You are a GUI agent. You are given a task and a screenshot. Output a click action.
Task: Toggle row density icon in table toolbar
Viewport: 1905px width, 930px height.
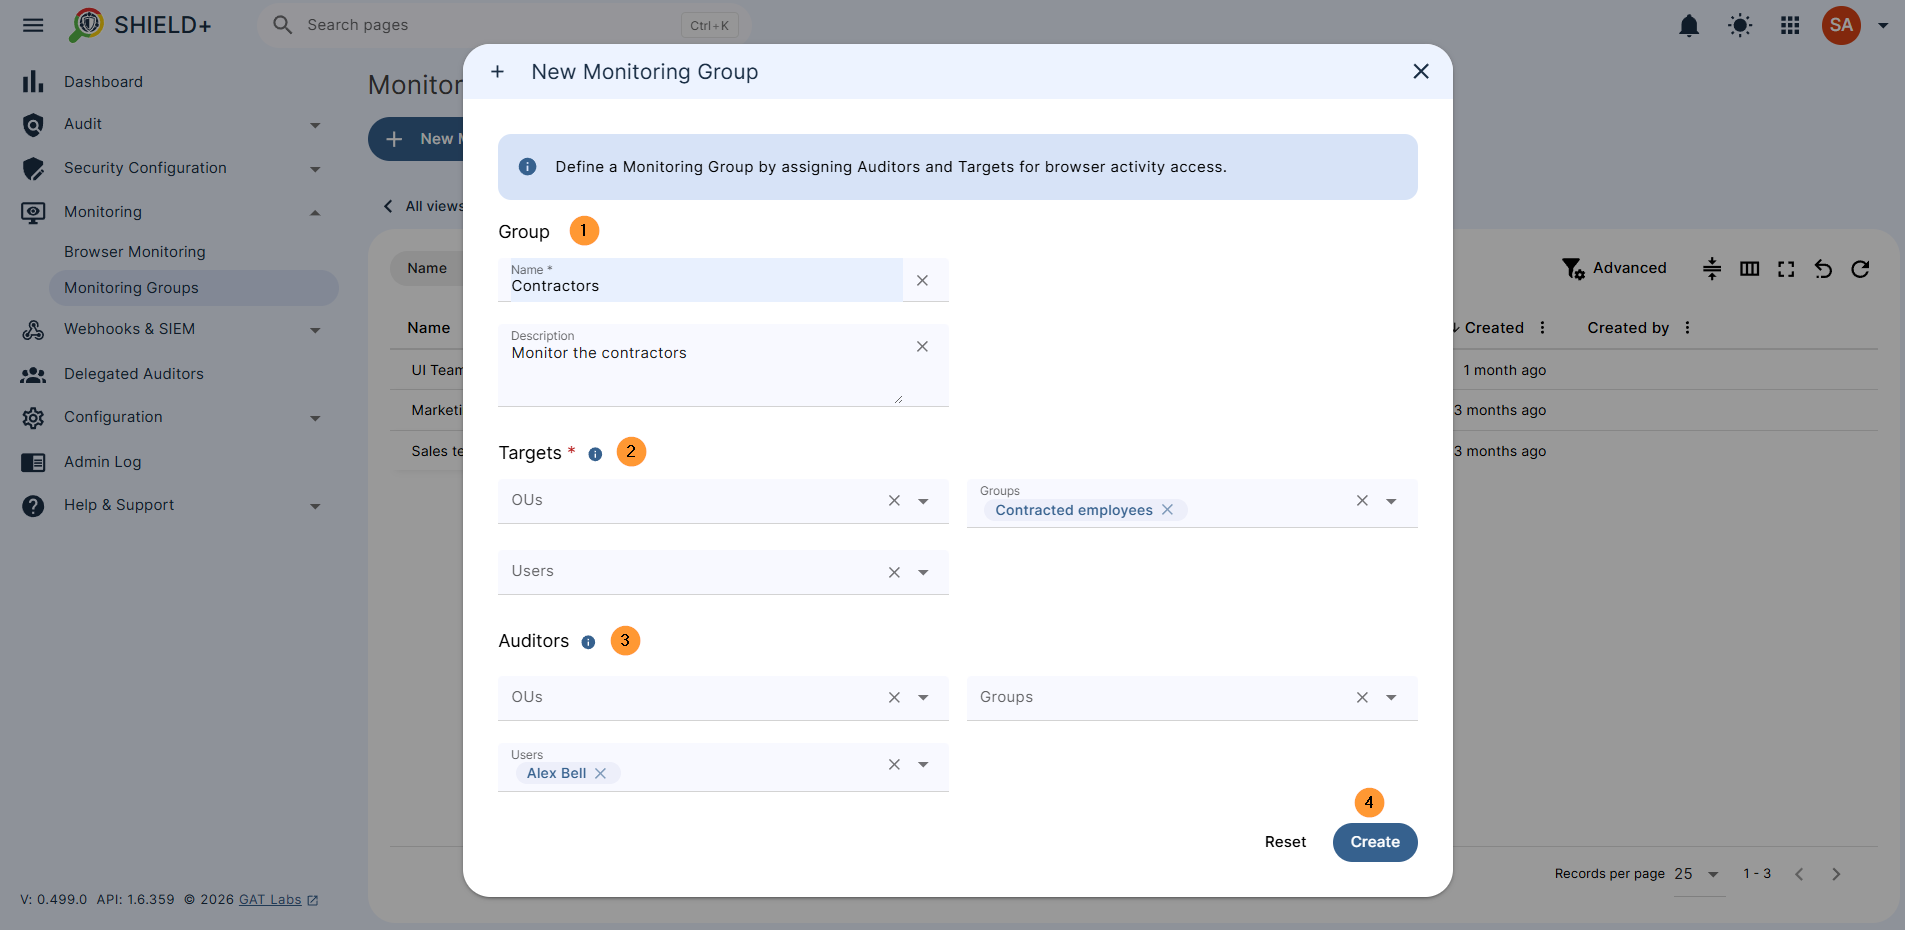pyautogui.click(x=1712, y=269)
